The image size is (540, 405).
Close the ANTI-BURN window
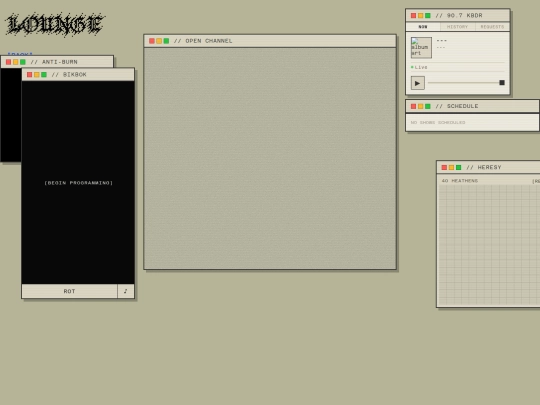8,62
